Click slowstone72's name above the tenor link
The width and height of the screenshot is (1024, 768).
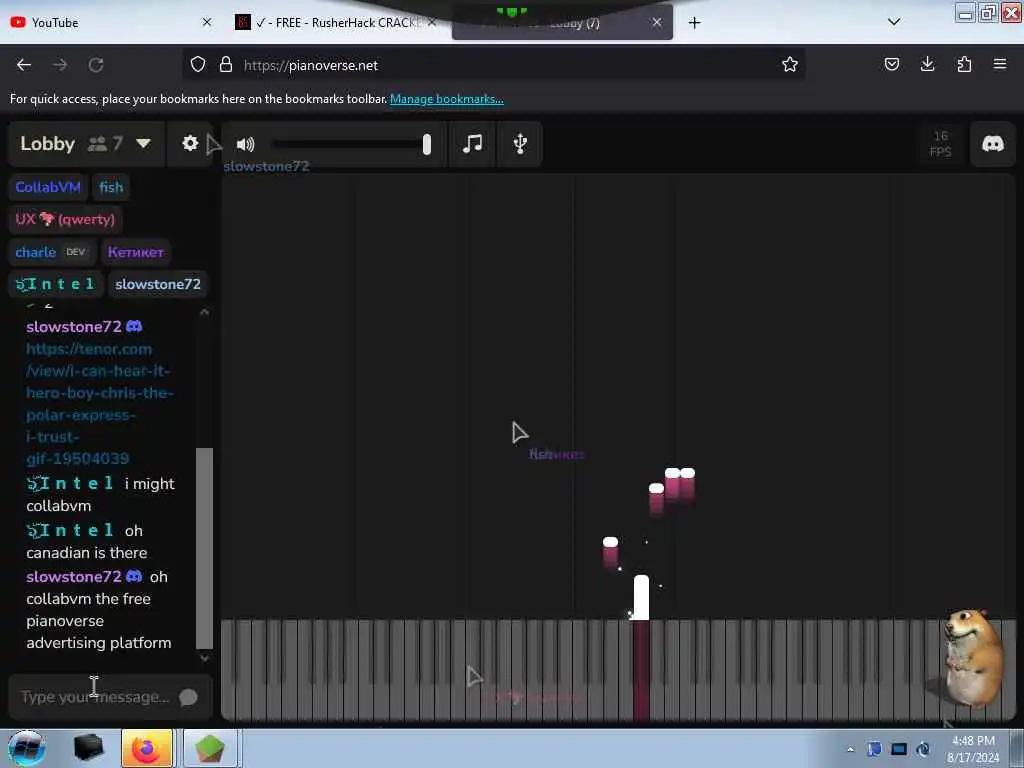pyautogui.click(x=74, y=327)
